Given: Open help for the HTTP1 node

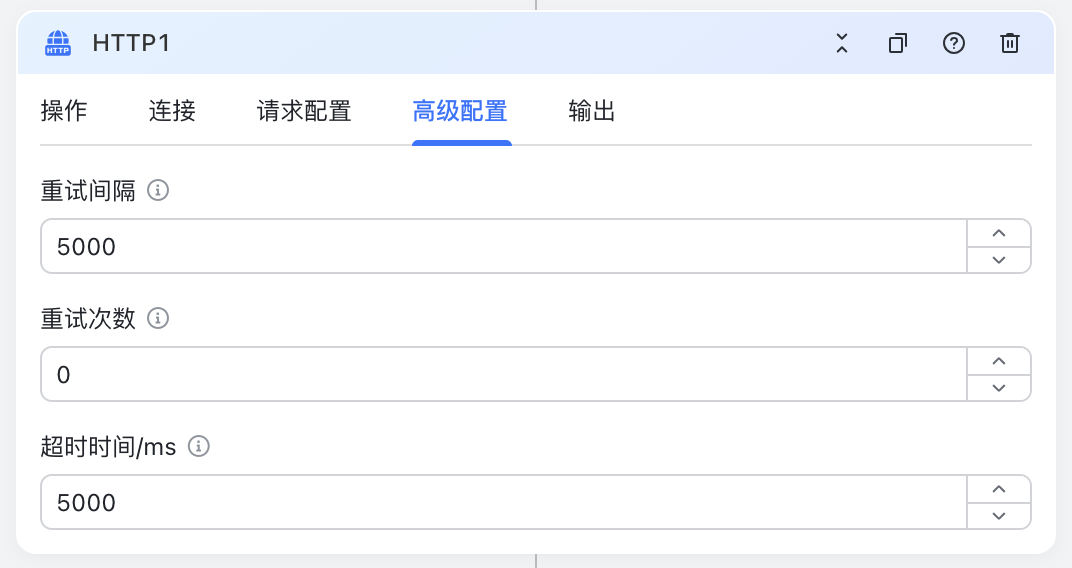Looking at the screenshot, I should tap(954, 43).
